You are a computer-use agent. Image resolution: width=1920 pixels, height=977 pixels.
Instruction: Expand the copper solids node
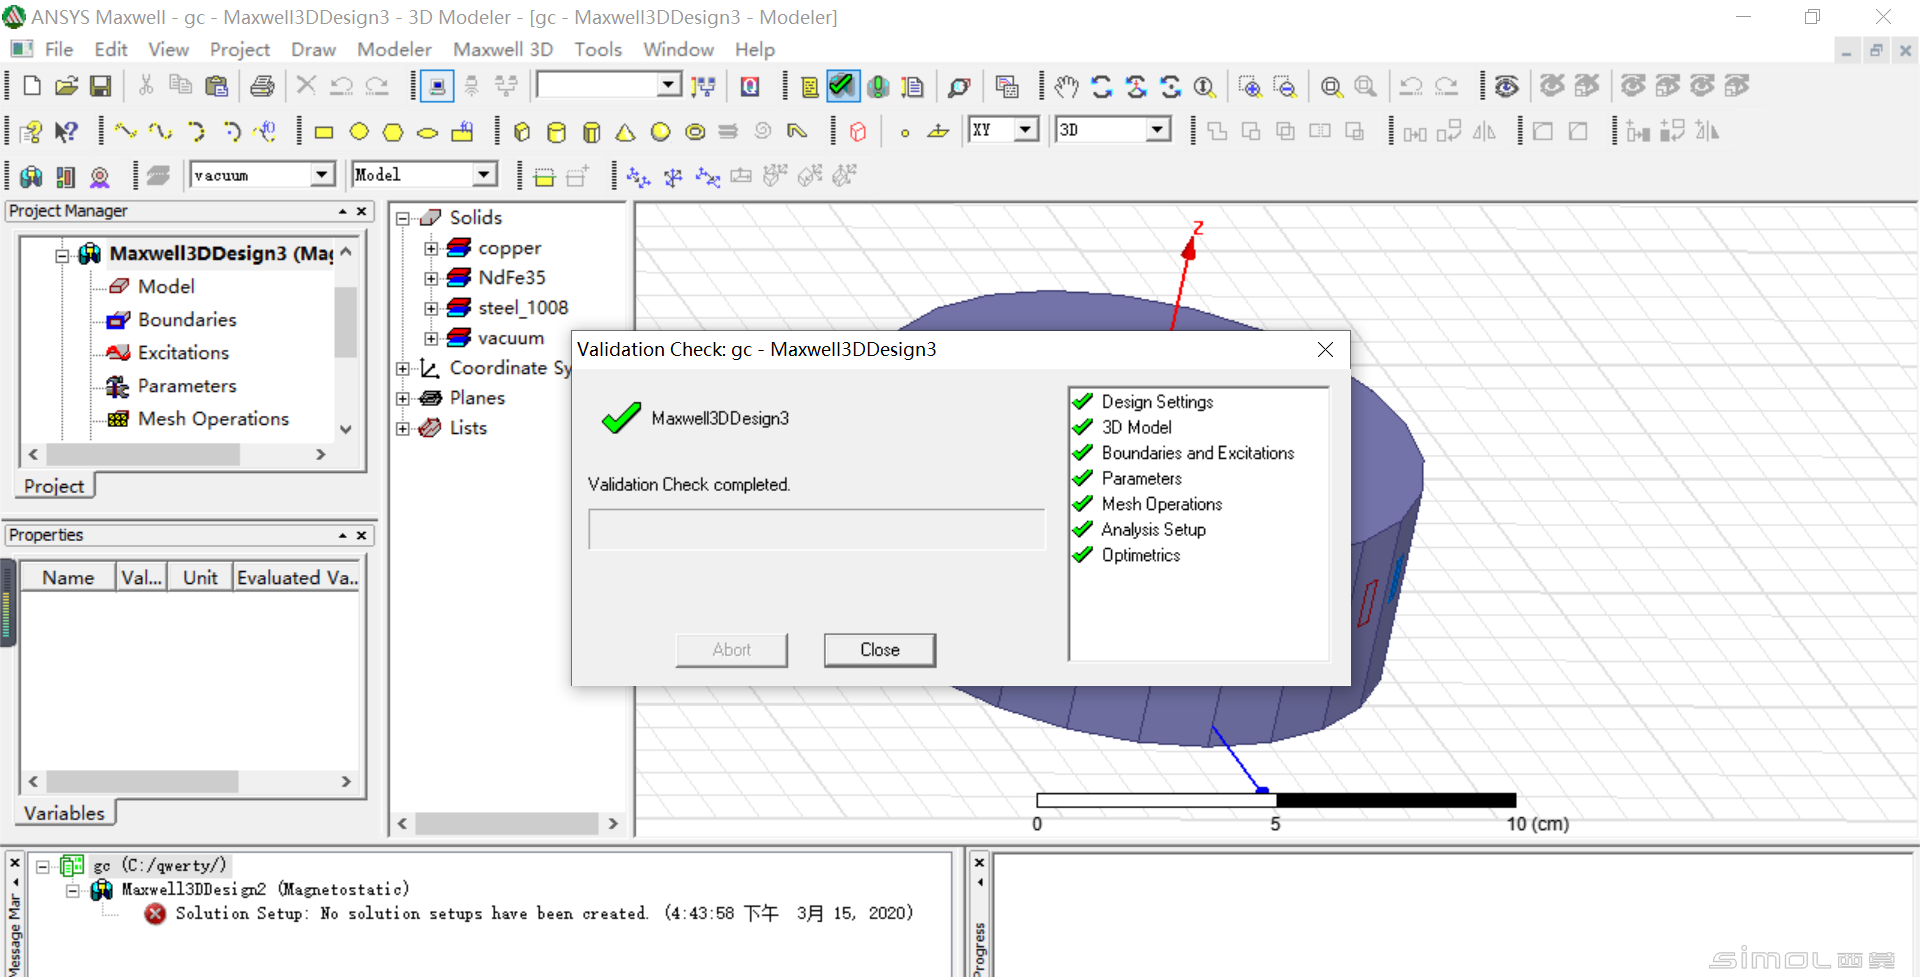[x=431, y=248]
